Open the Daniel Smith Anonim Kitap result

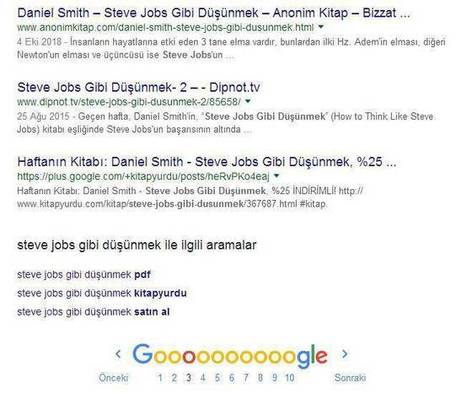(214, 13)
